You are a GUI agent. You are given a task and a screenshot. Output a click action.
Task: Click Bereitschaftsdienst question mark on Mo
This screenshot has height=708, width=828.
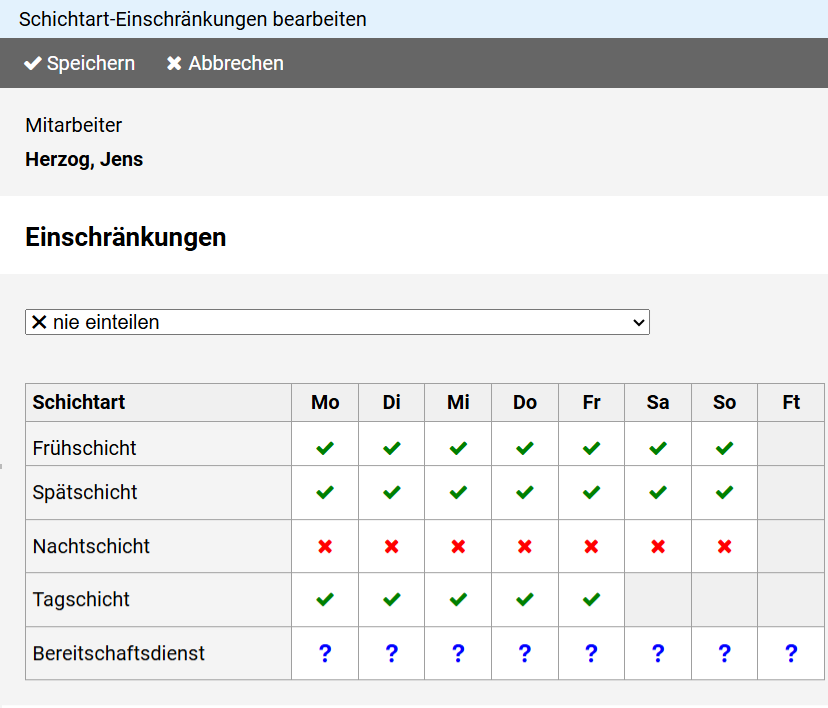coord(325,653)
